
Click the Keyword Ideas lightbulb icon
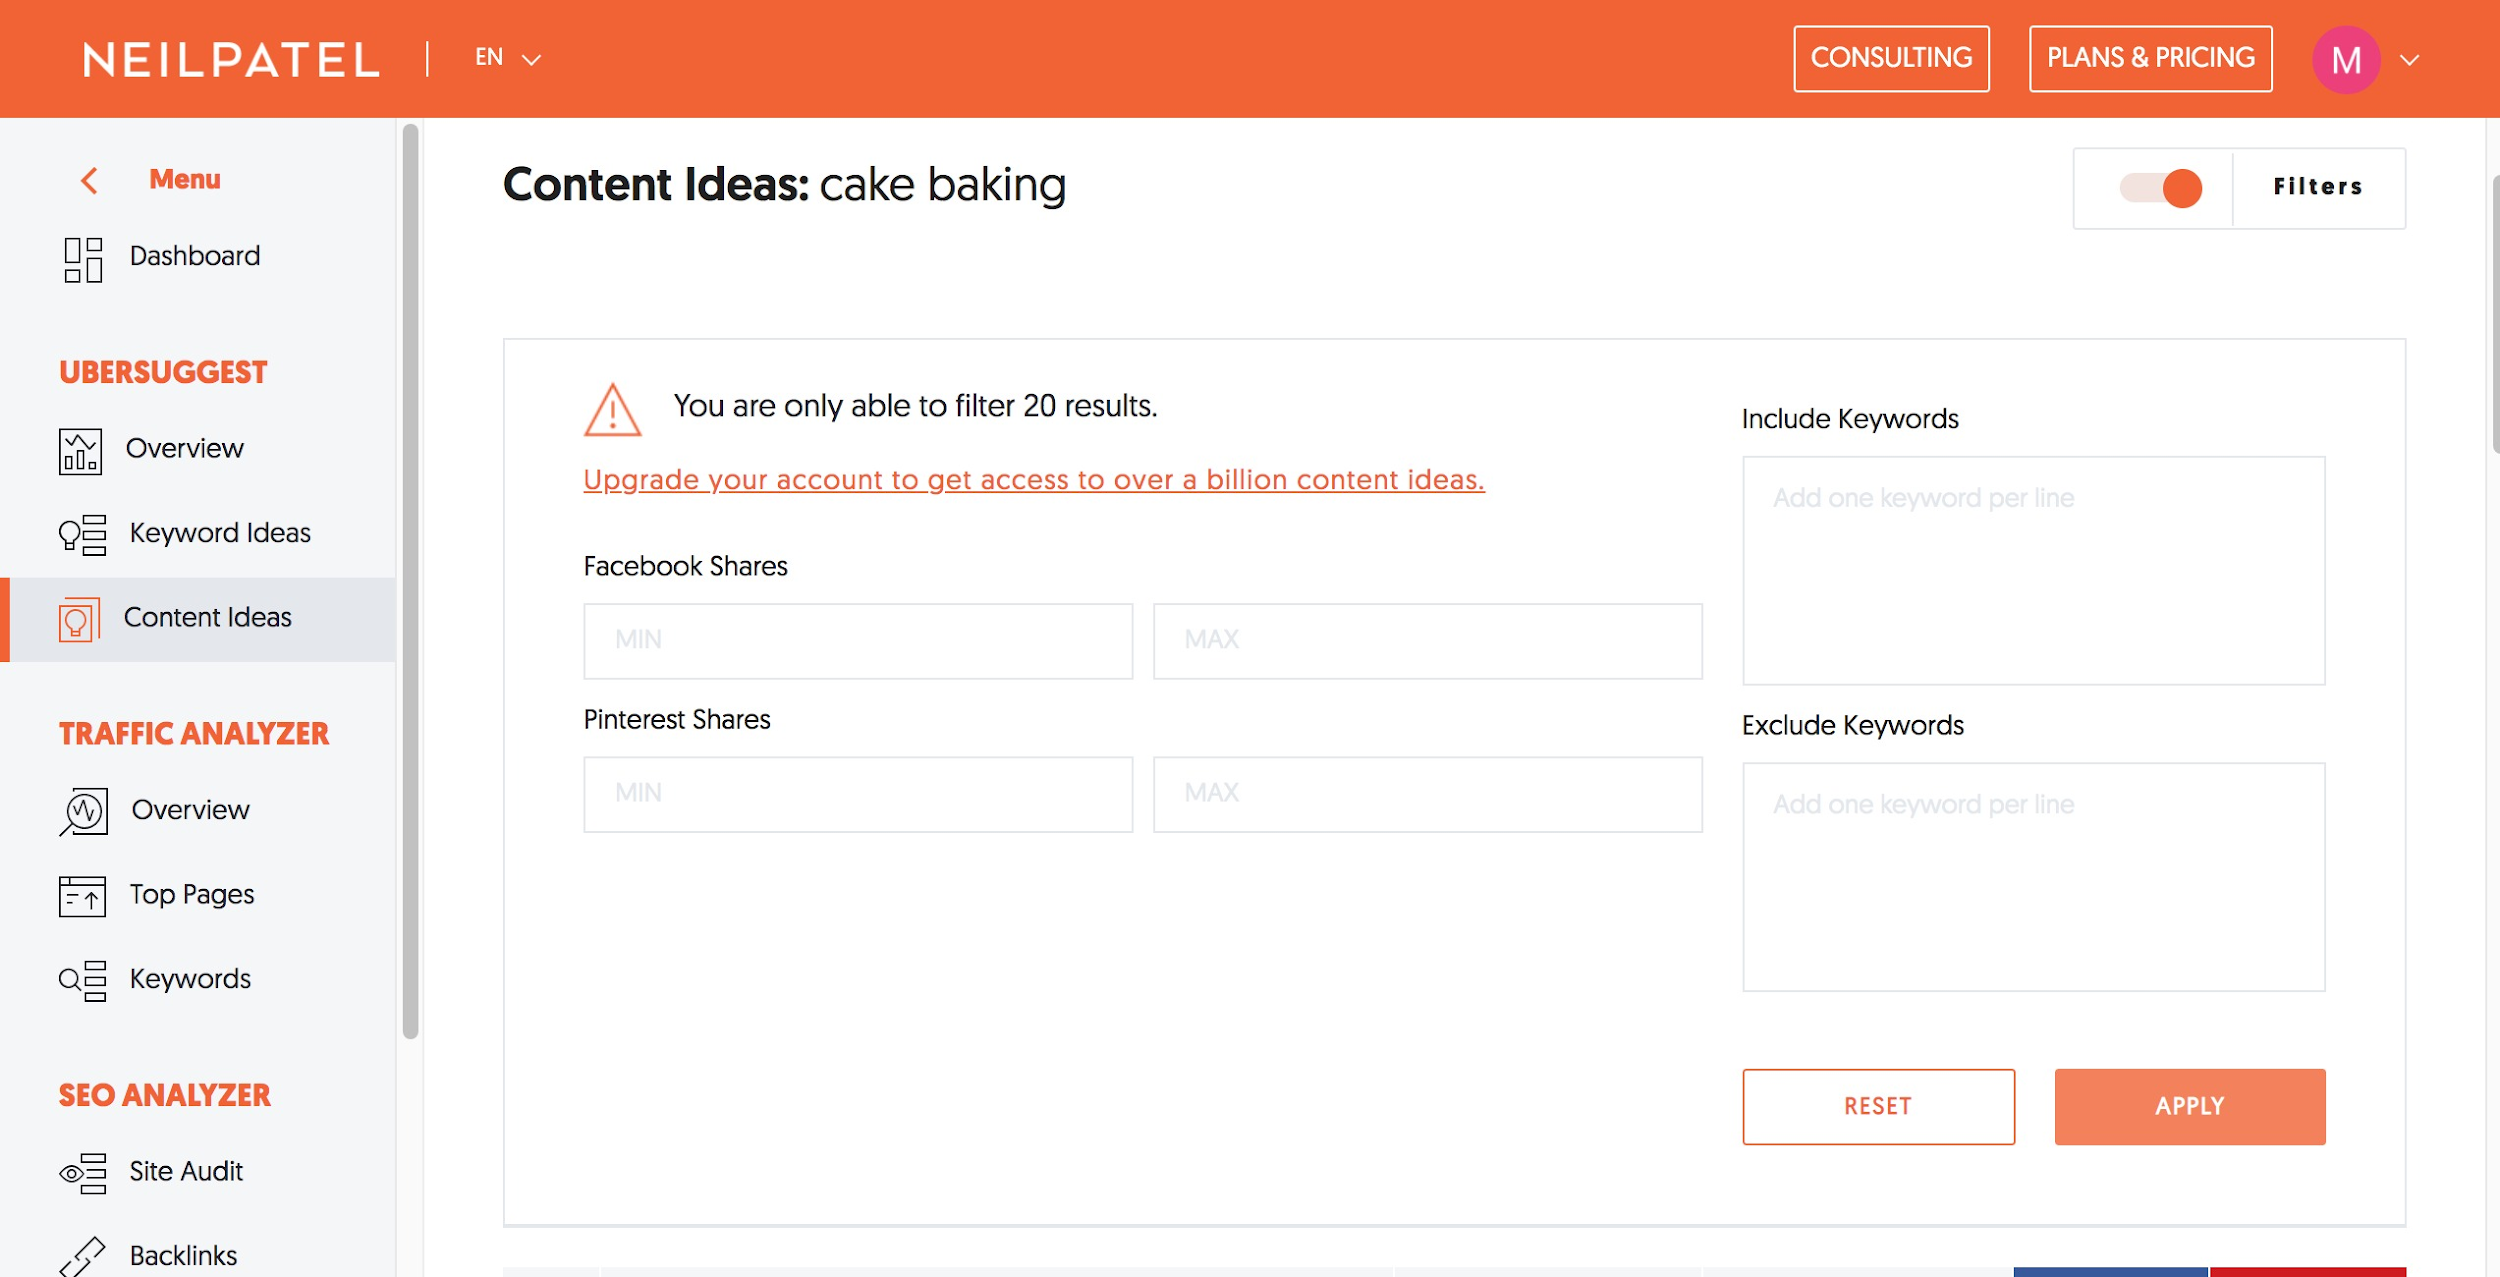[x=82, y=534]
